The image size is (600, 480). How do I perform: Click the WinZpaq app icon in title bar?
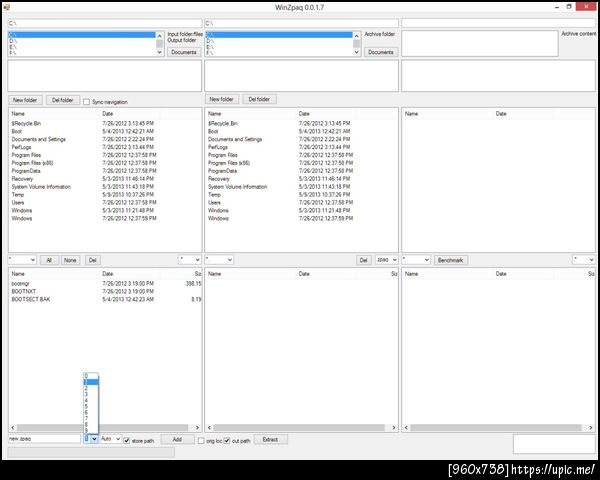coord(6,7)
